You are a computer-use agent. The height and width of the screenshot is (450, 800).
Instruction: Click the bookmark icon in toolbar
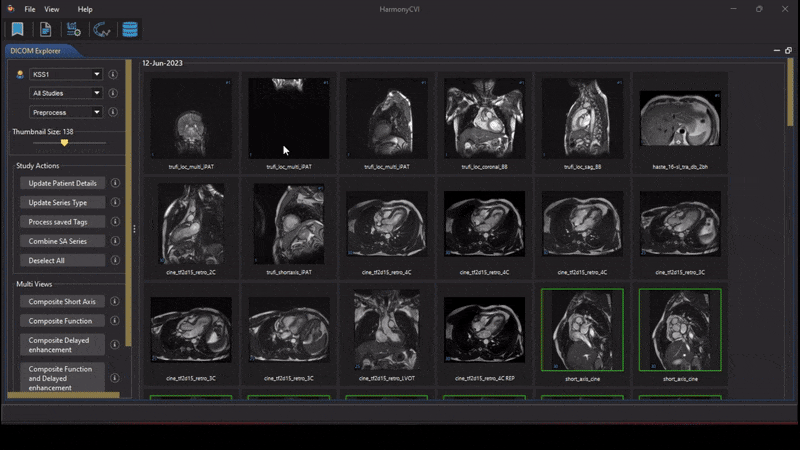pos(17,30)
